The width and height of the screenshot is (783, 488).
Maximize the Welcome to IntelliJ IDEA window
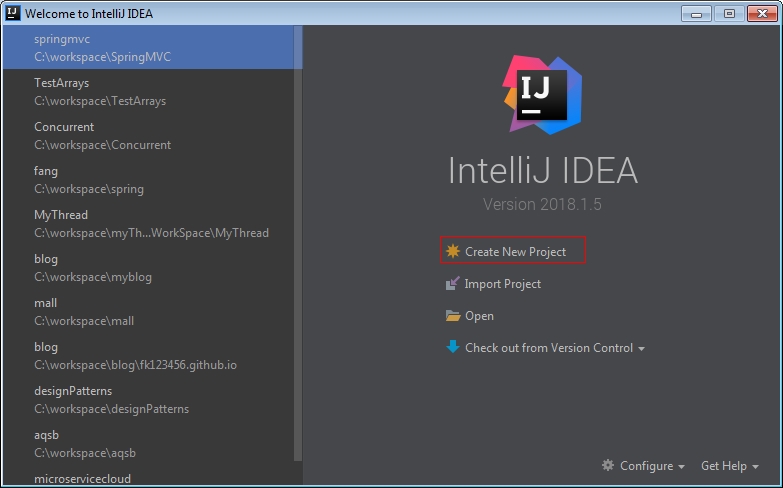[729, 13]
